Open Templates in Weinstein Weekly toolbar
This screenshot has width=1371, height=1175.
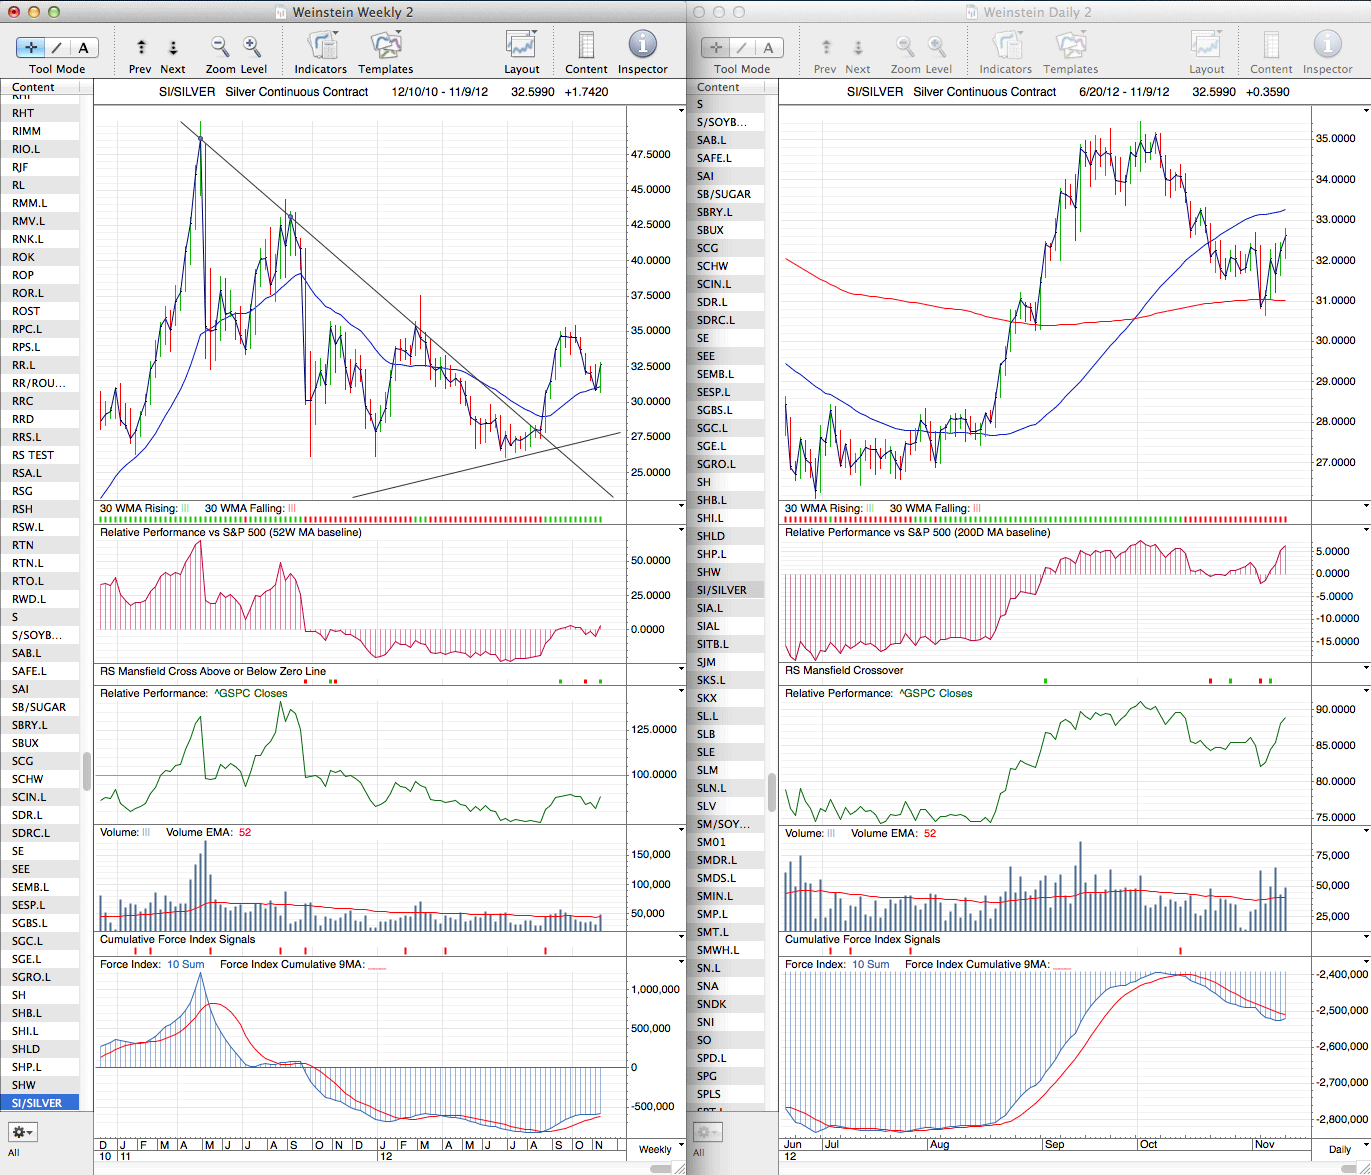[x=386, y=45]
